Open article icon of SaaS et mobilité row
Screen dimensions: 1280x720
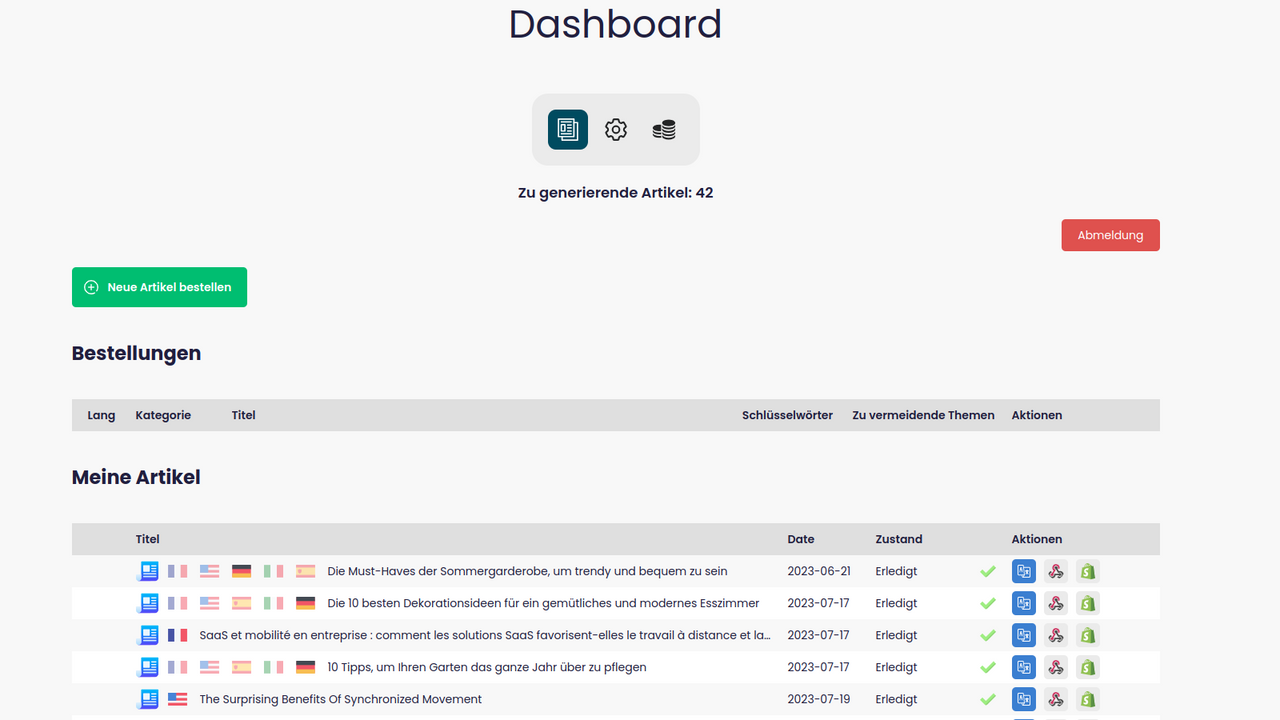148,635
